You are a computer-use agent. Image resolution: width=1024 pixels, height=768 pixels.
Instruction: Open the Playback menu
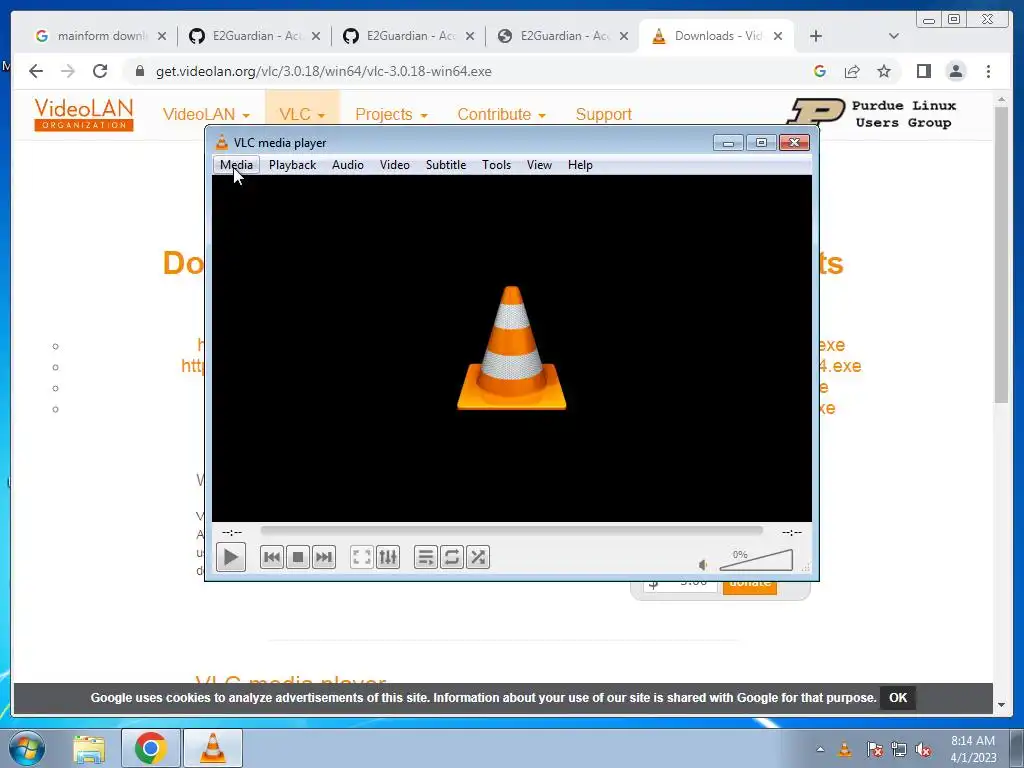(292, 165)
